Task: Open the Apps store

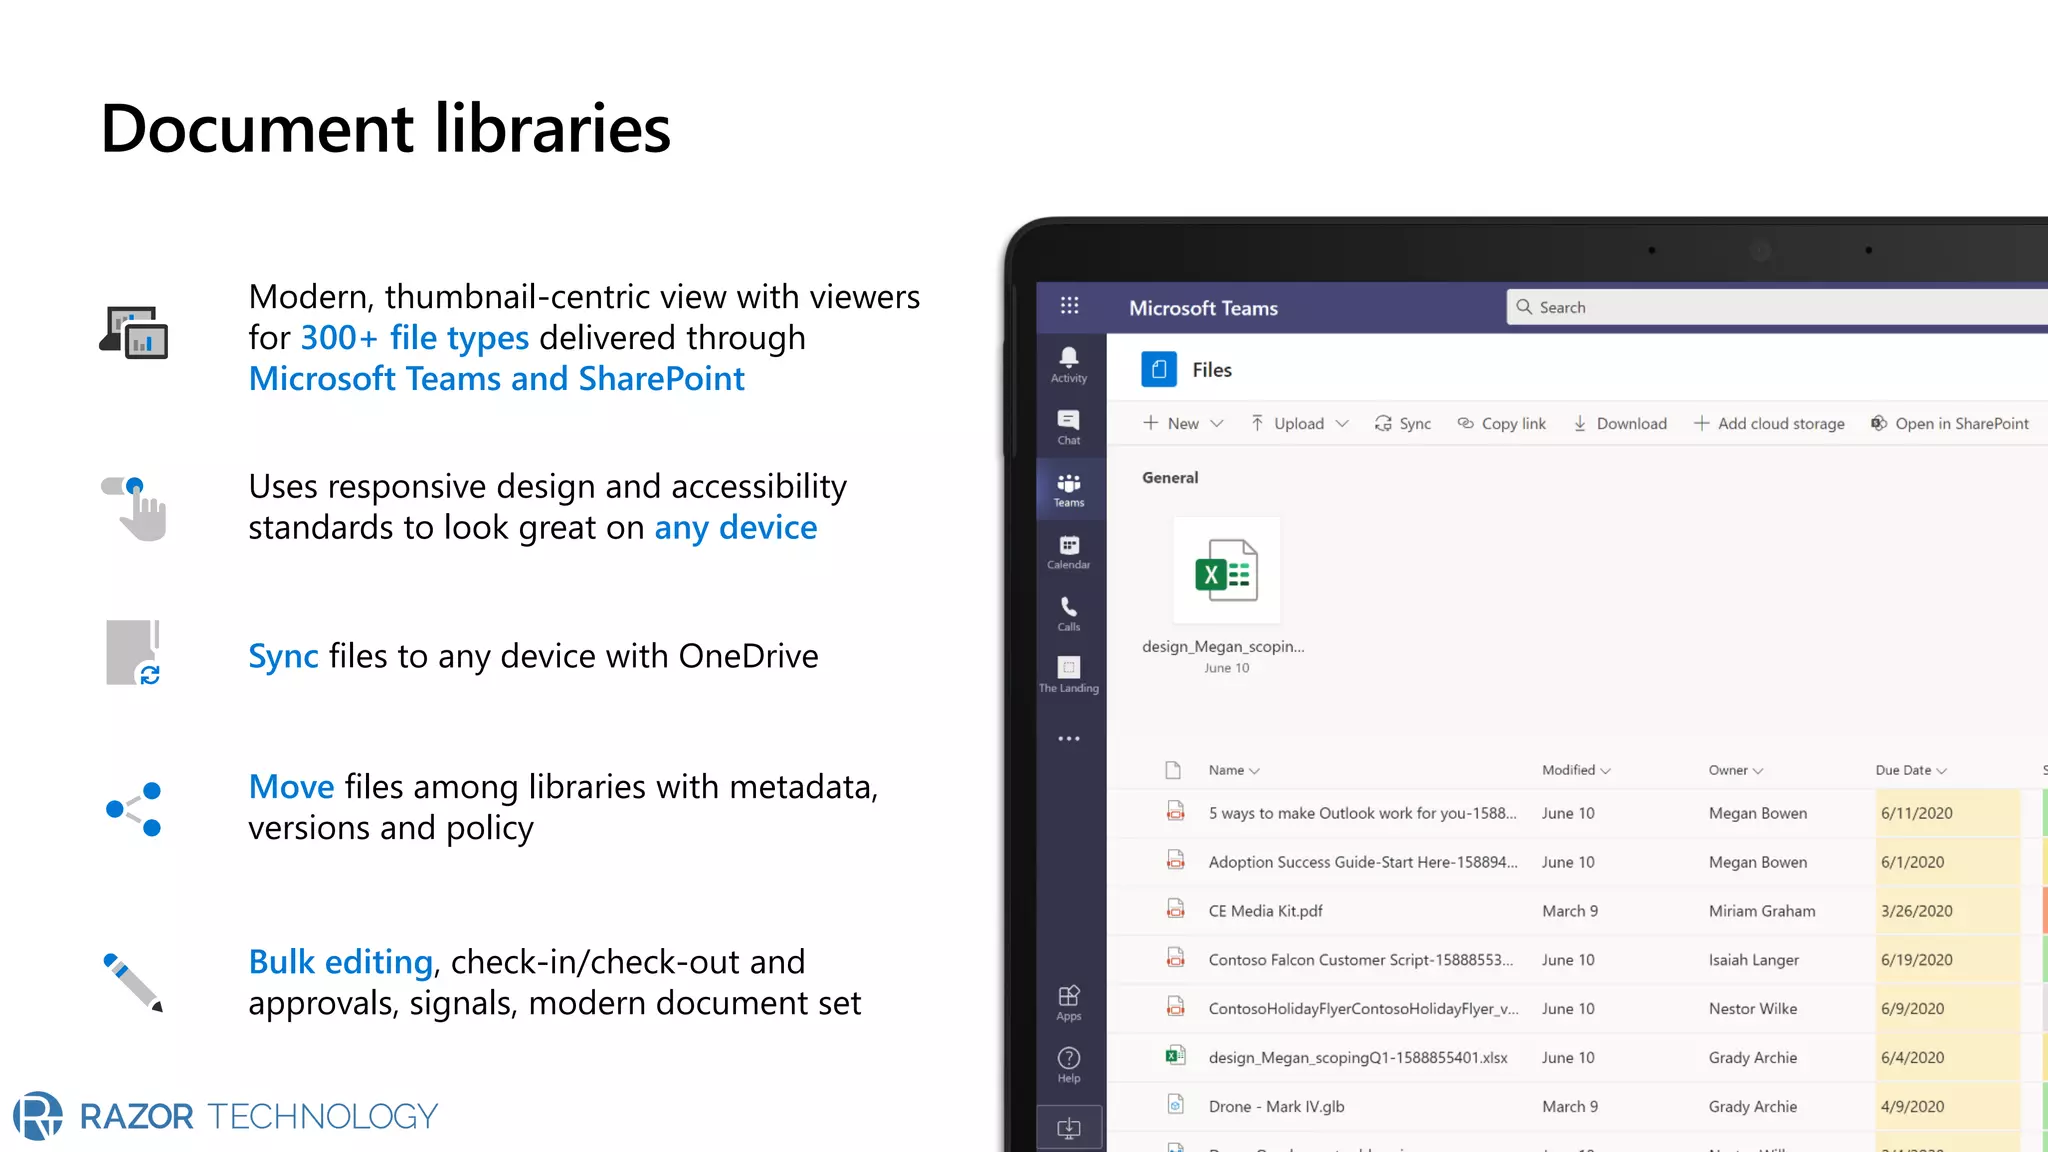Action: point(1069,1003)
